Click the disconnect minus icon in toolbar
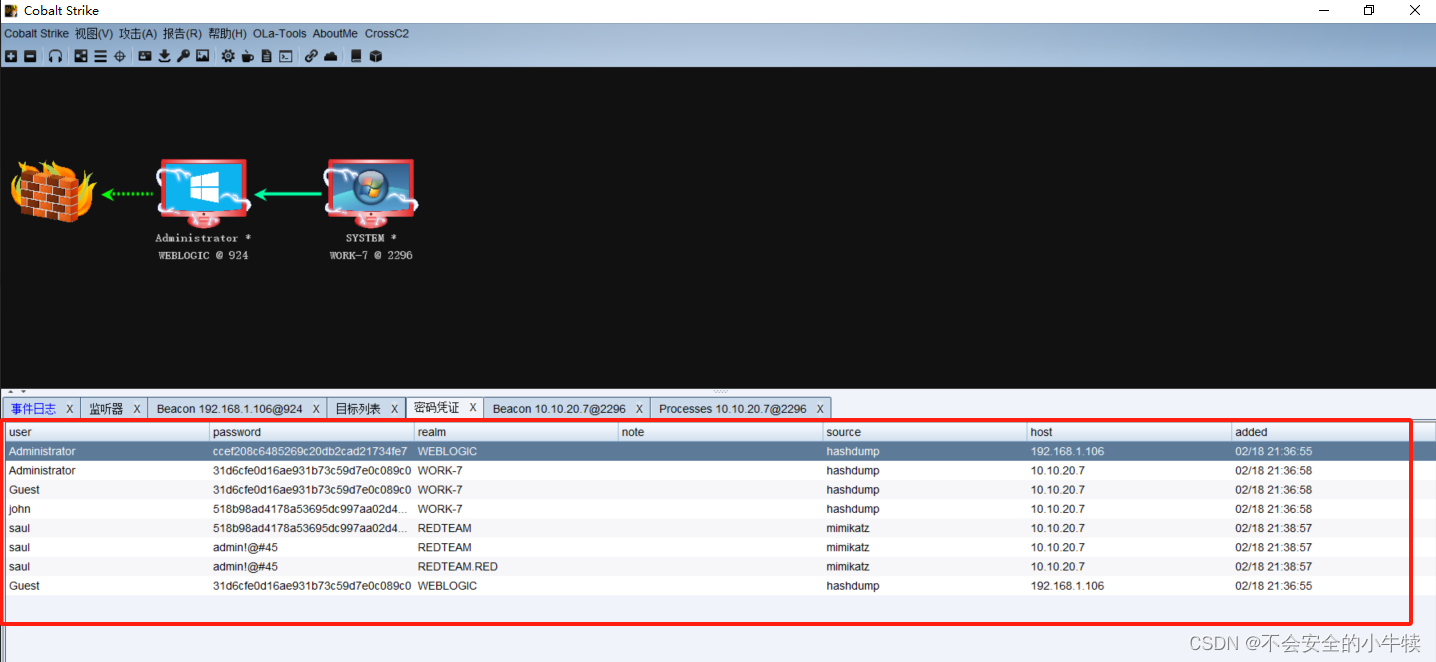Viewport: 1436px width, 662px height. [30, 56]
